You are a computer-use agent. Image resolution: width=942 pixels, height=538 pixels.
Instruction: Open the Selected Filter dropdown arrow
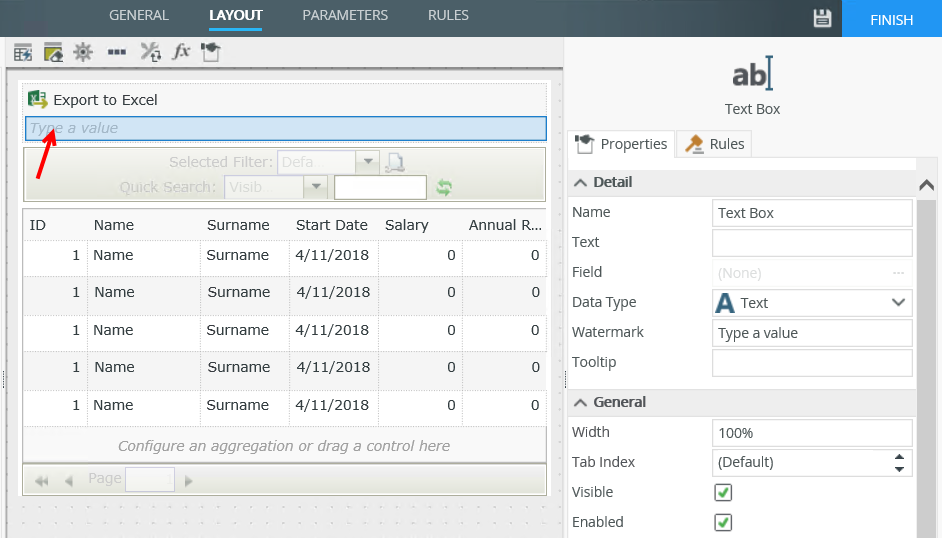(x=368, y=162)
